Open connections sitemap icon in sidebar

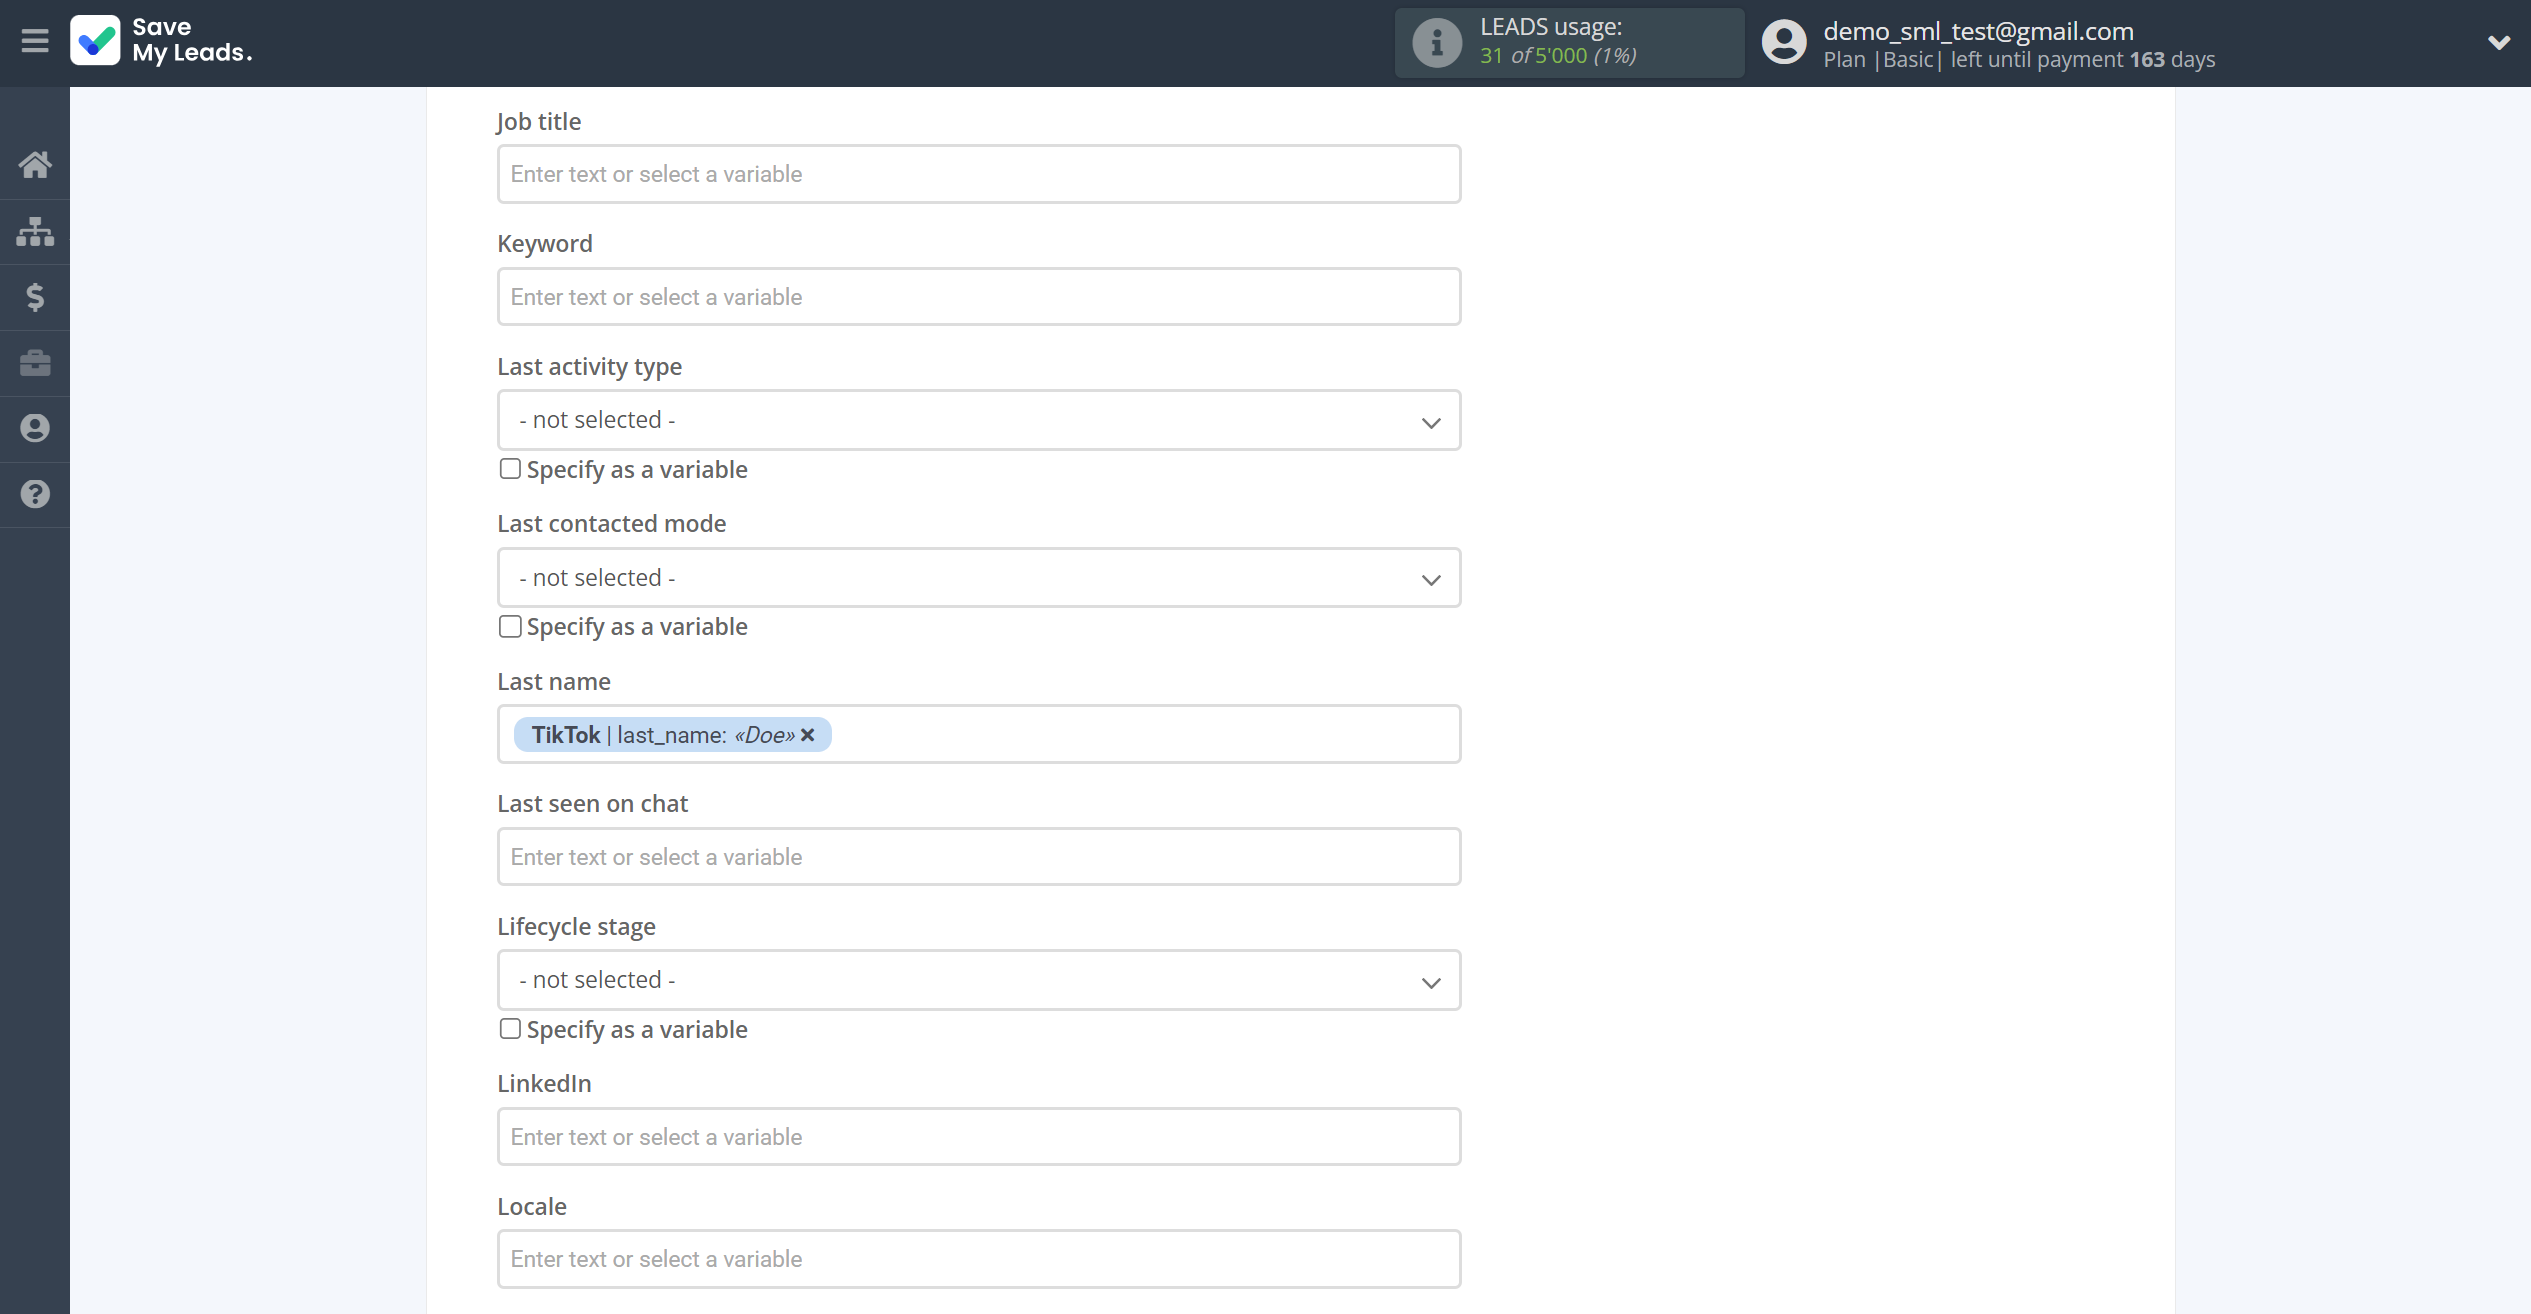pos(35,231)
